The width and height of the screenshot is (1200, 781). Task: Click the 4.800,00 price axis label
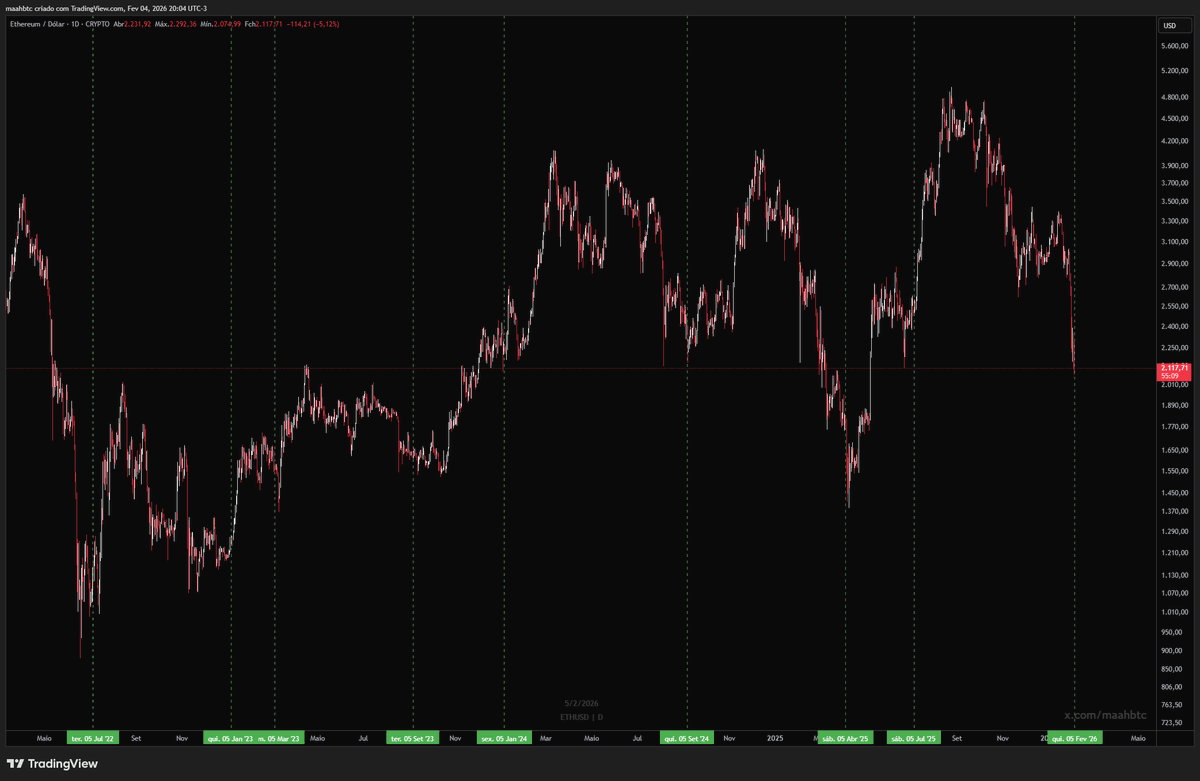1174,98
